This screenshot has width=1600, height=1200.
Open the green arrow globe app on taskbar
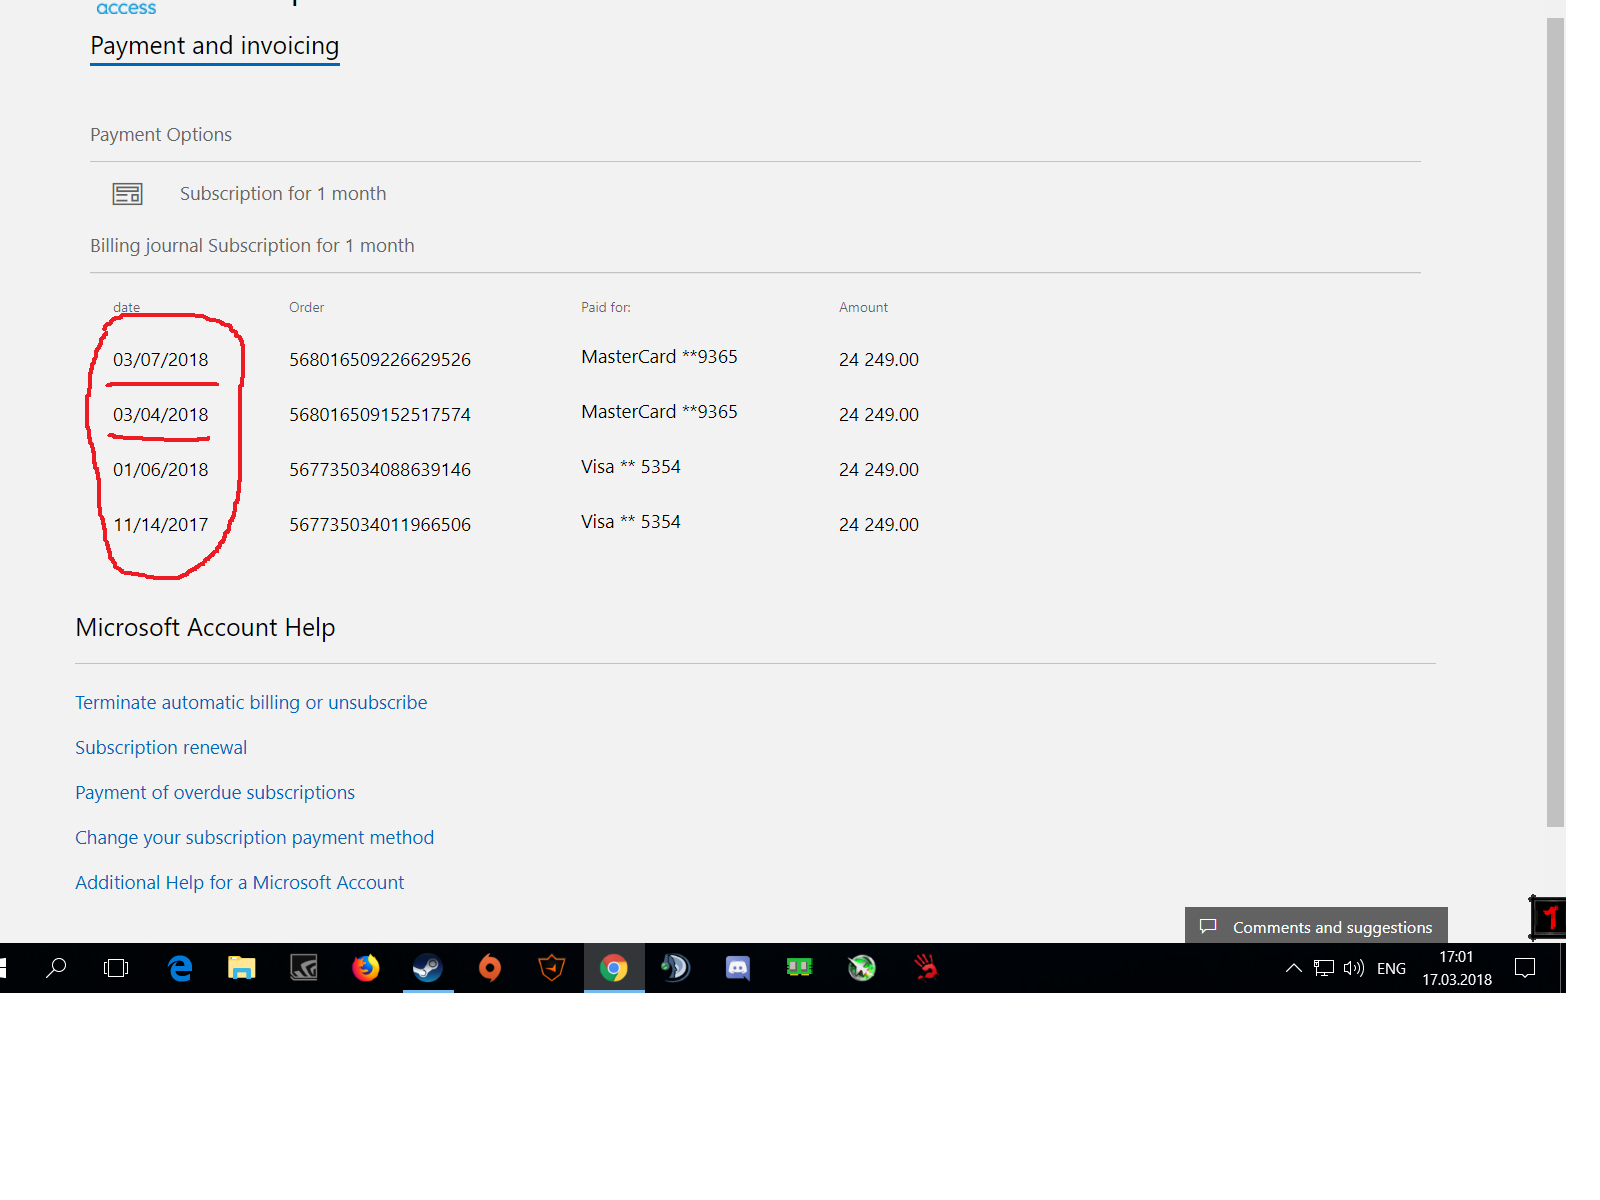click(x=862, y=968)
